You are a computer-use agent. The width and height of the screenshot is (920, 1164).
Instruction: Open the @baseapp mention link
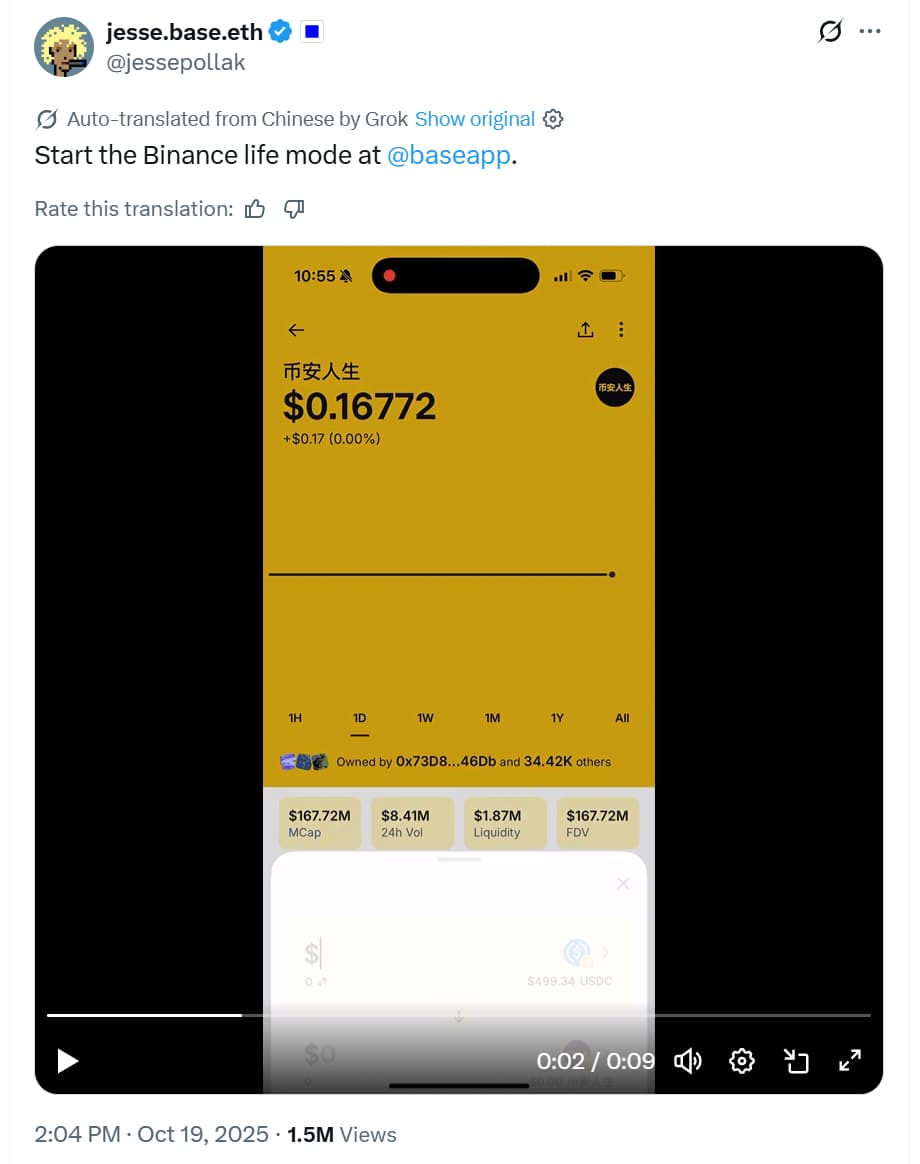click(449, 155)
